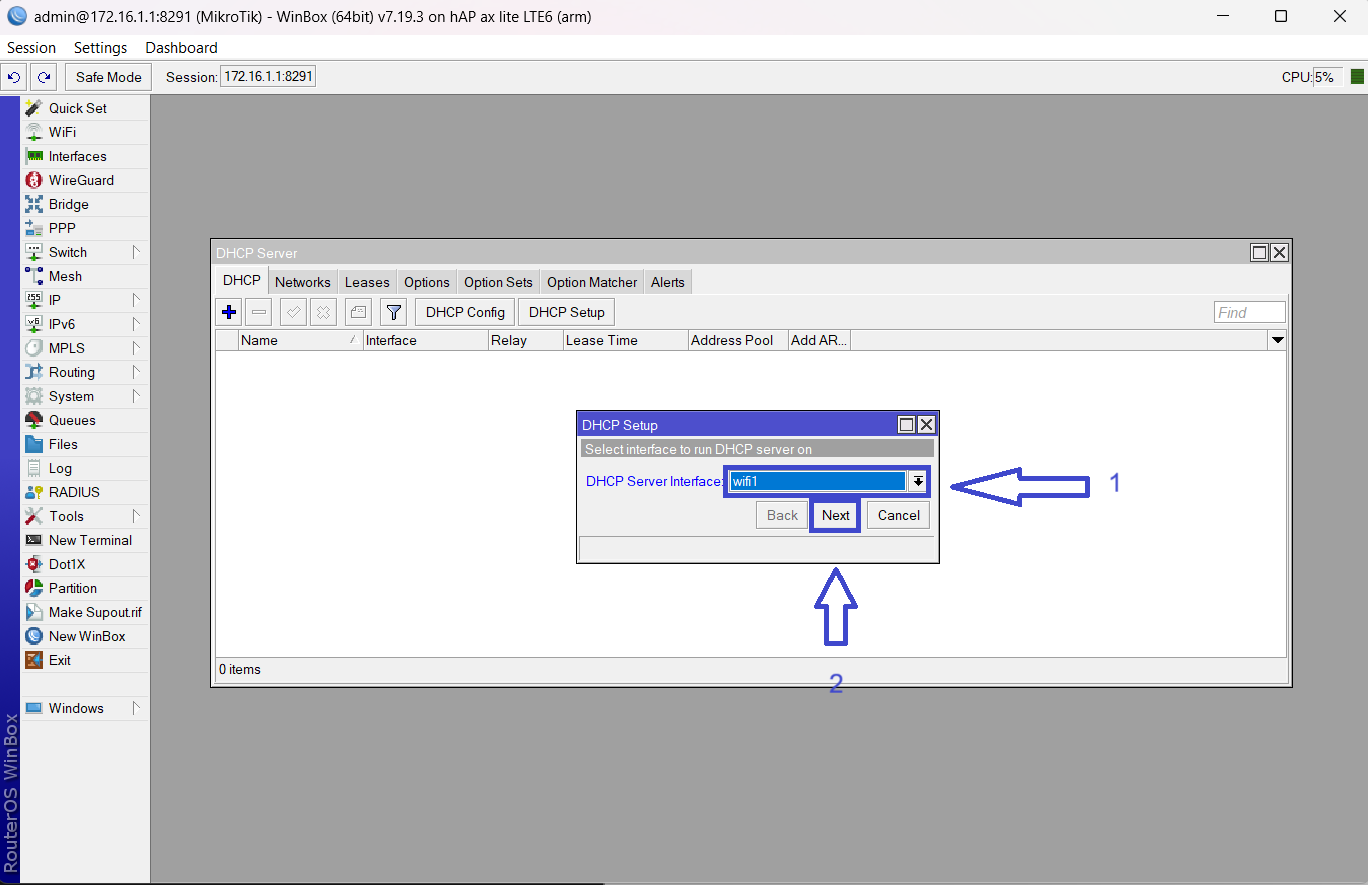Open the RADIUS sidebar item
1368x885 pixels.
pyautogui.click(x=85, y=492)
